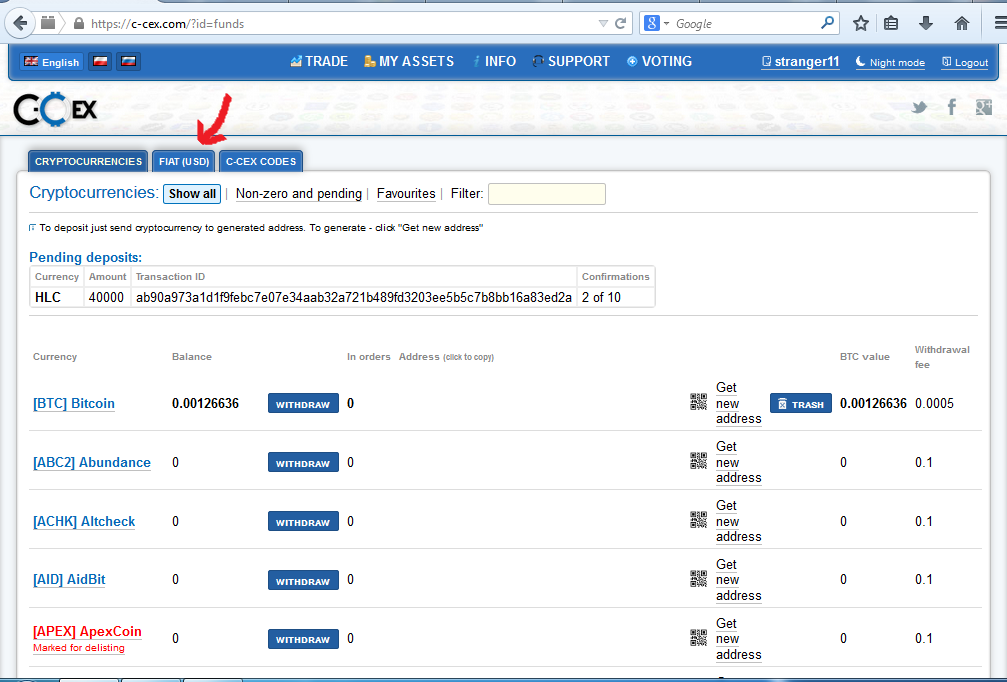Open the stranger11 account link
Screen dimensions: 1007x682
click(800, 62)
